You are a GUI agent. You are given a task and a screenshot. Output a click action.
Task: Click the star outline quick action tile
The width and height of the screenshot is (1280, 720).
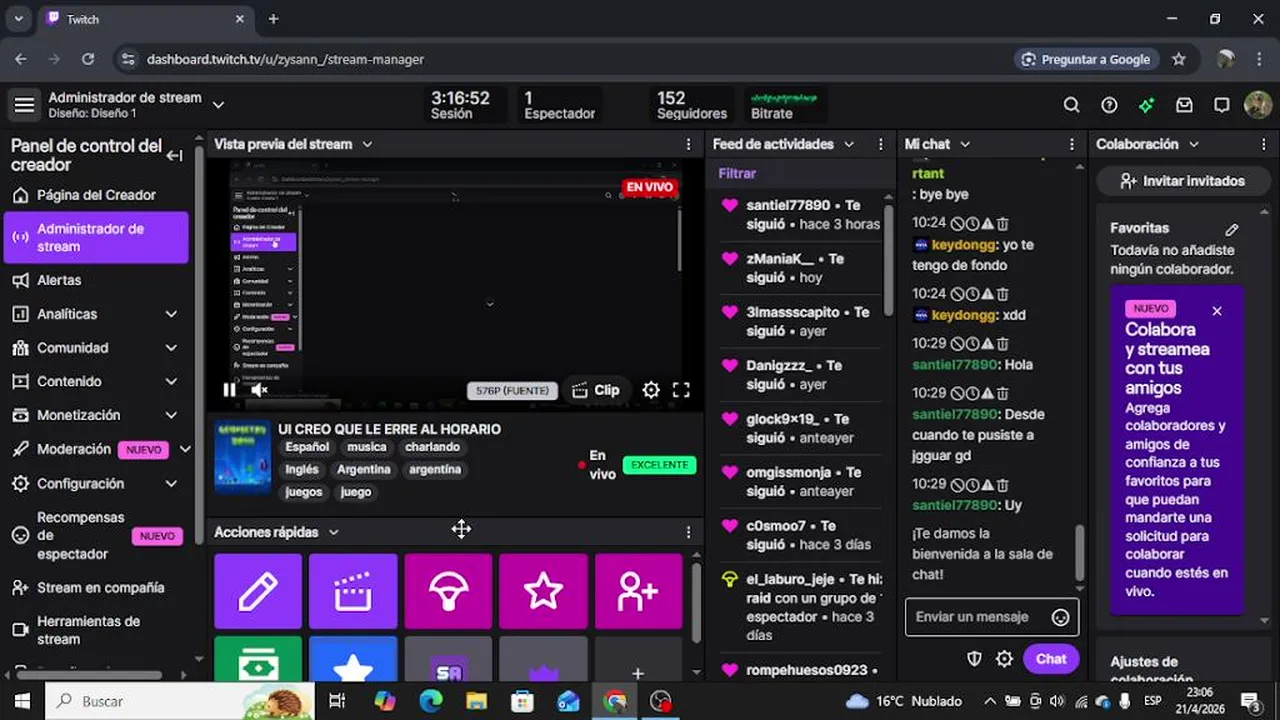point(543,592)
